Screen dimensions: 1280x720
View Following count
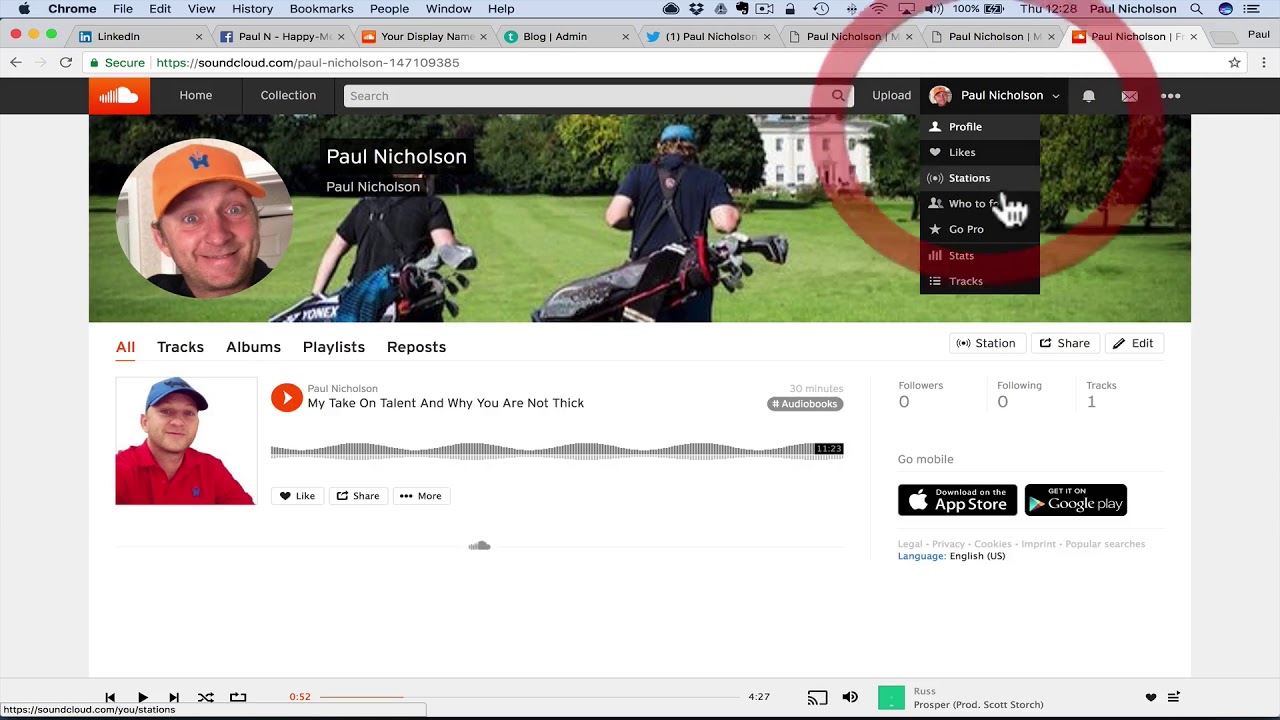coord(1019,394)
